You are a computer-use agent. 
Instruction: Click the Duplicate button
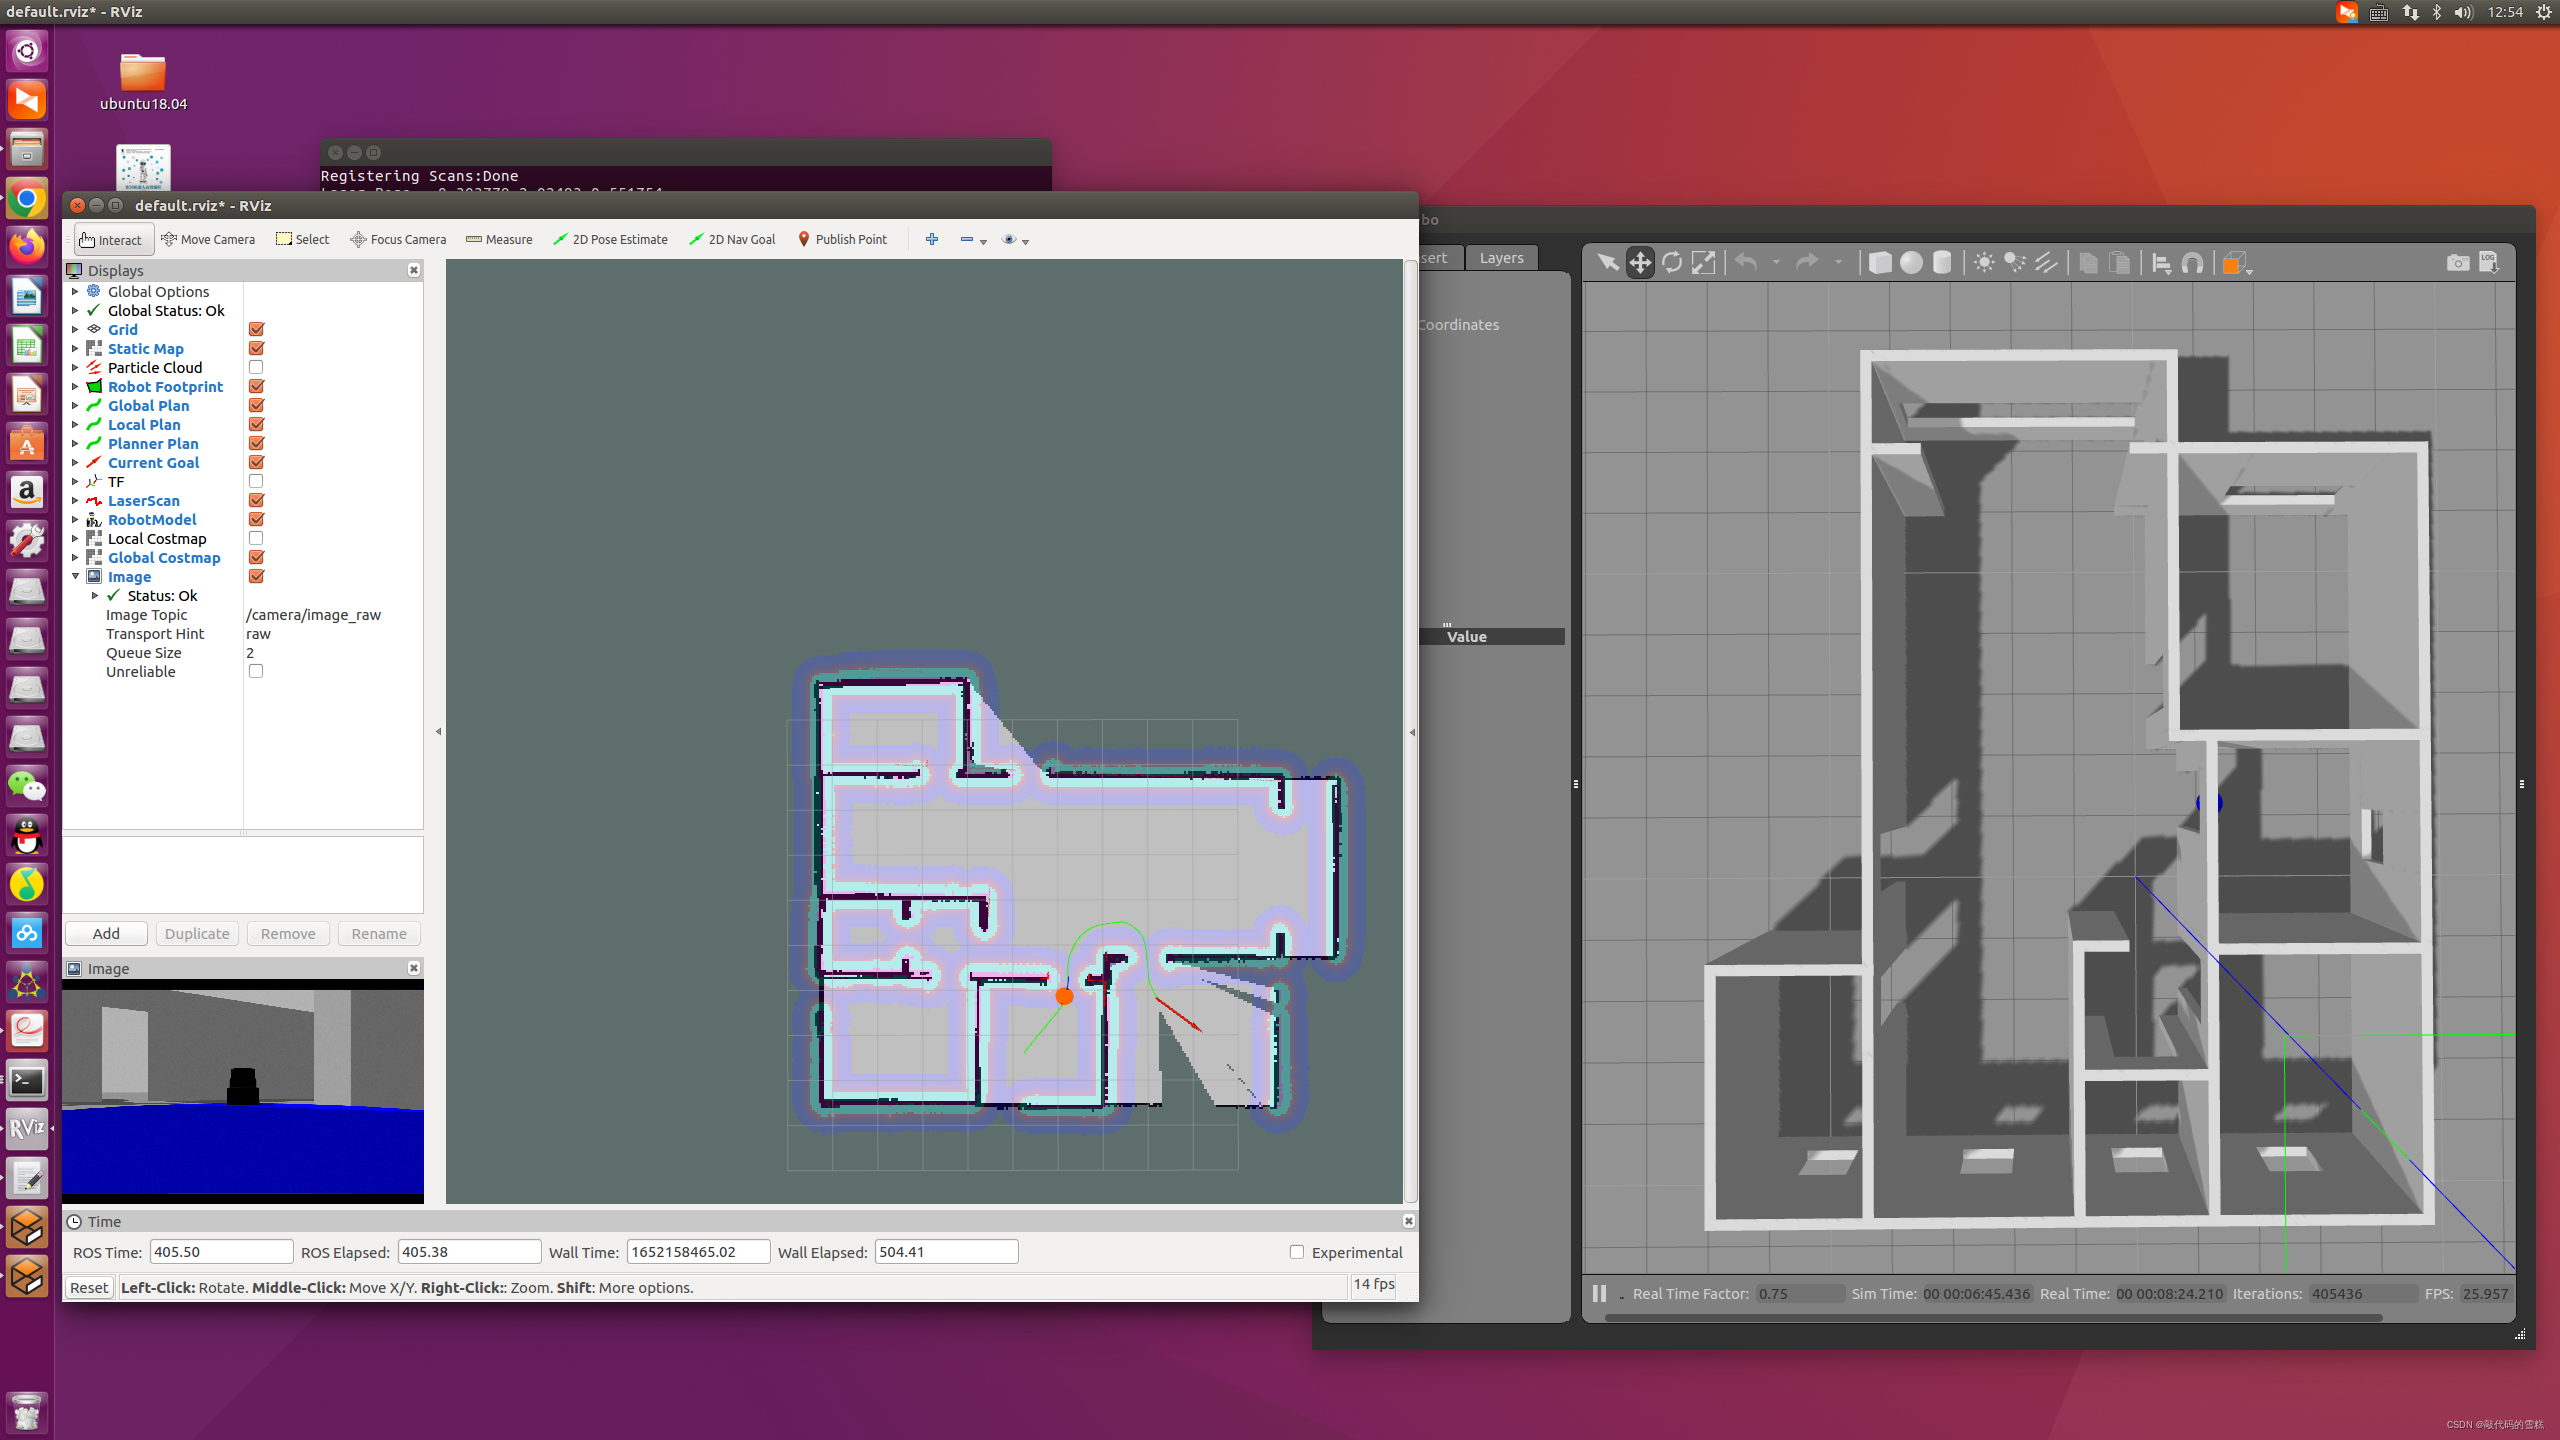pos(197,933)
